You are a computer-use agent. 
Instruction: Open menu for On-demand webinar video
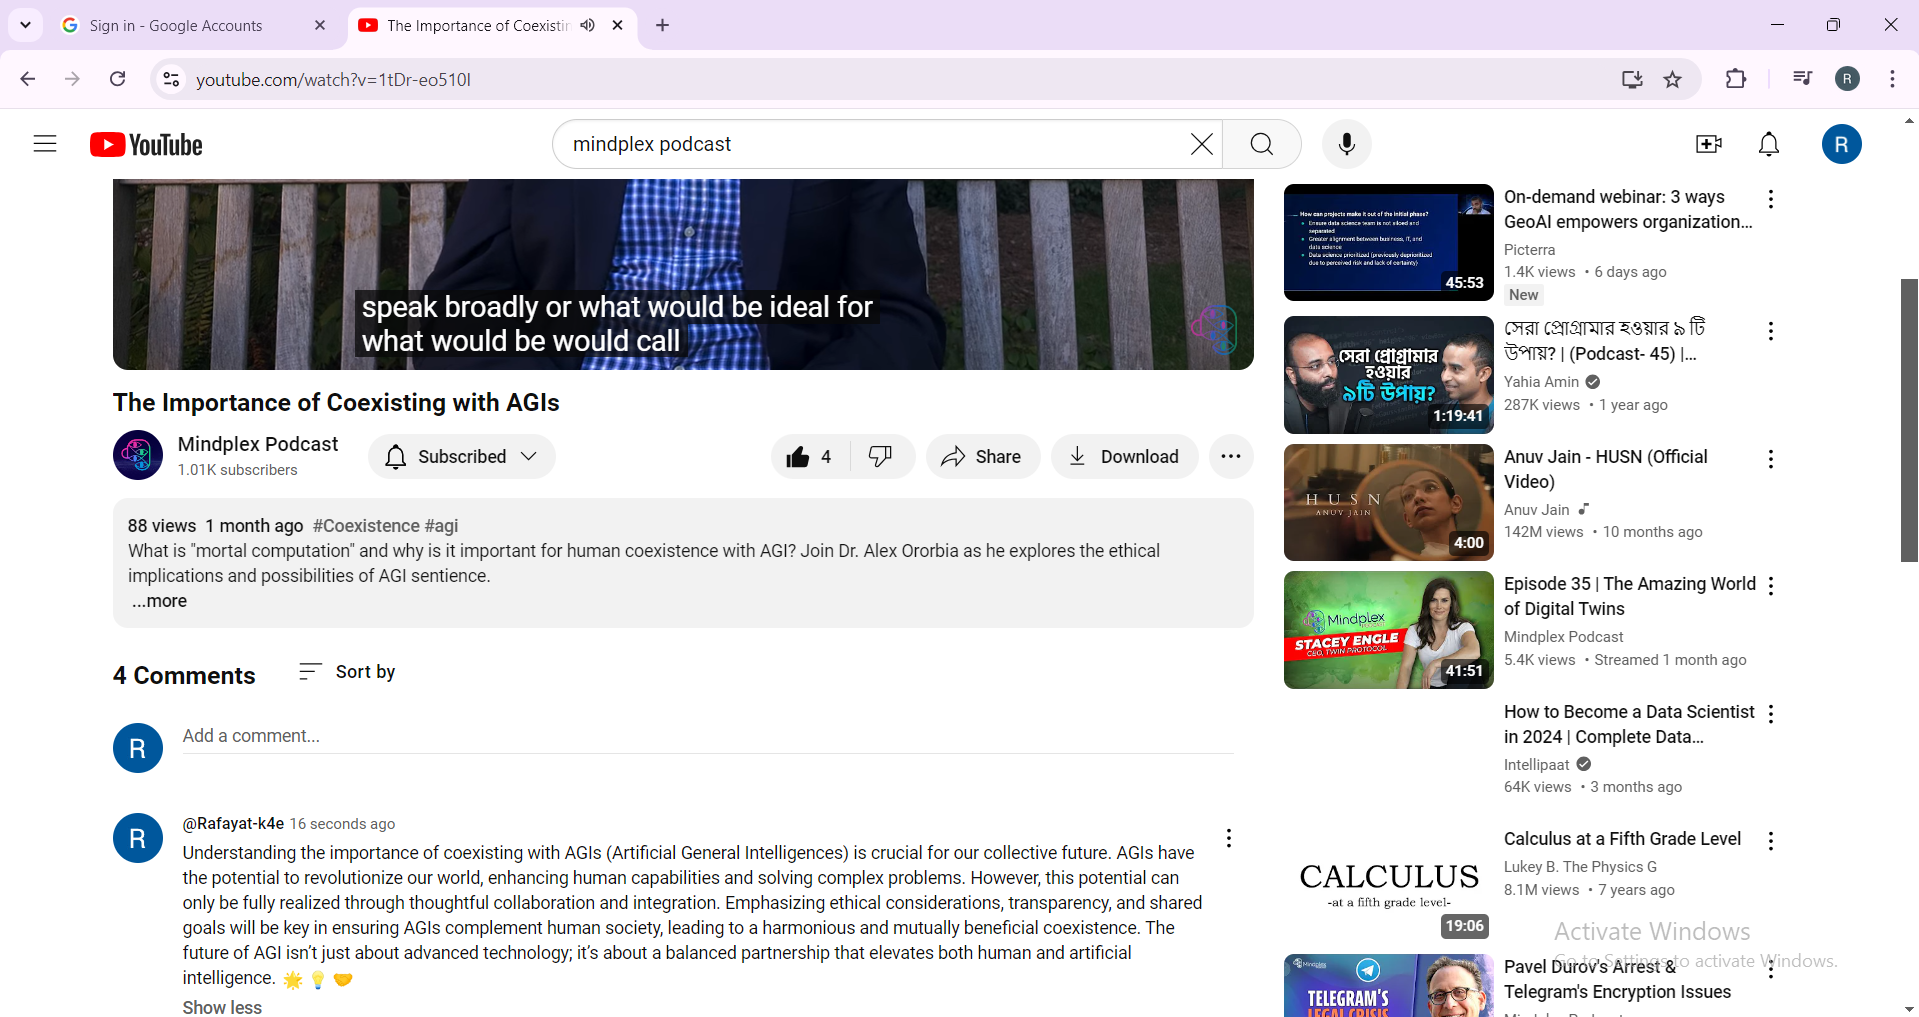tap(1771, 199)
